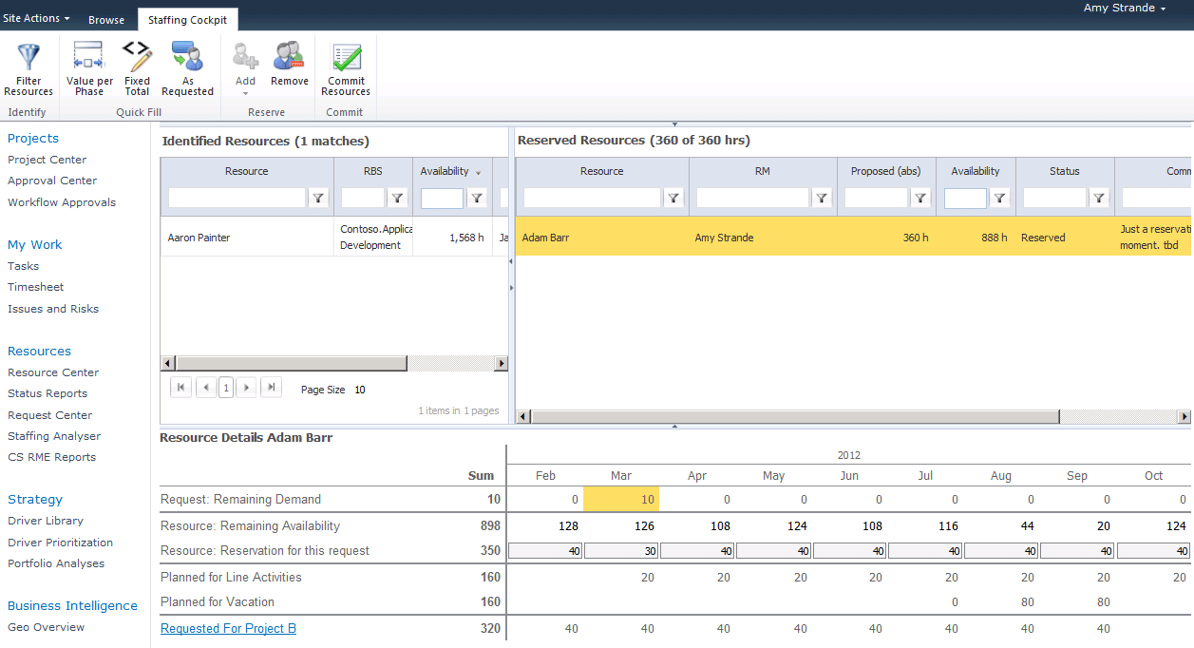The height and width of the screenshot is (648, 1194).
Task: Click left arrow of Reserved Resources scrollbar
Action: point(523,417)
